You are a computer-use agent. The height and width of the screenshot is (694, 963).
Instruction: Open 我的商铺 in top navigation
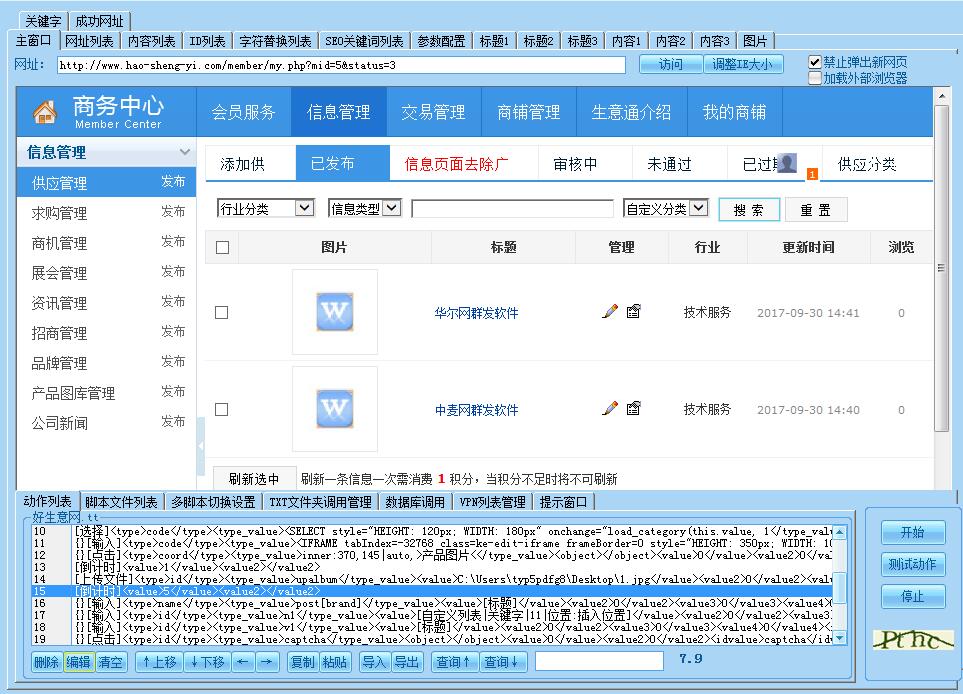pyautogui.click(x=735, y=112)
